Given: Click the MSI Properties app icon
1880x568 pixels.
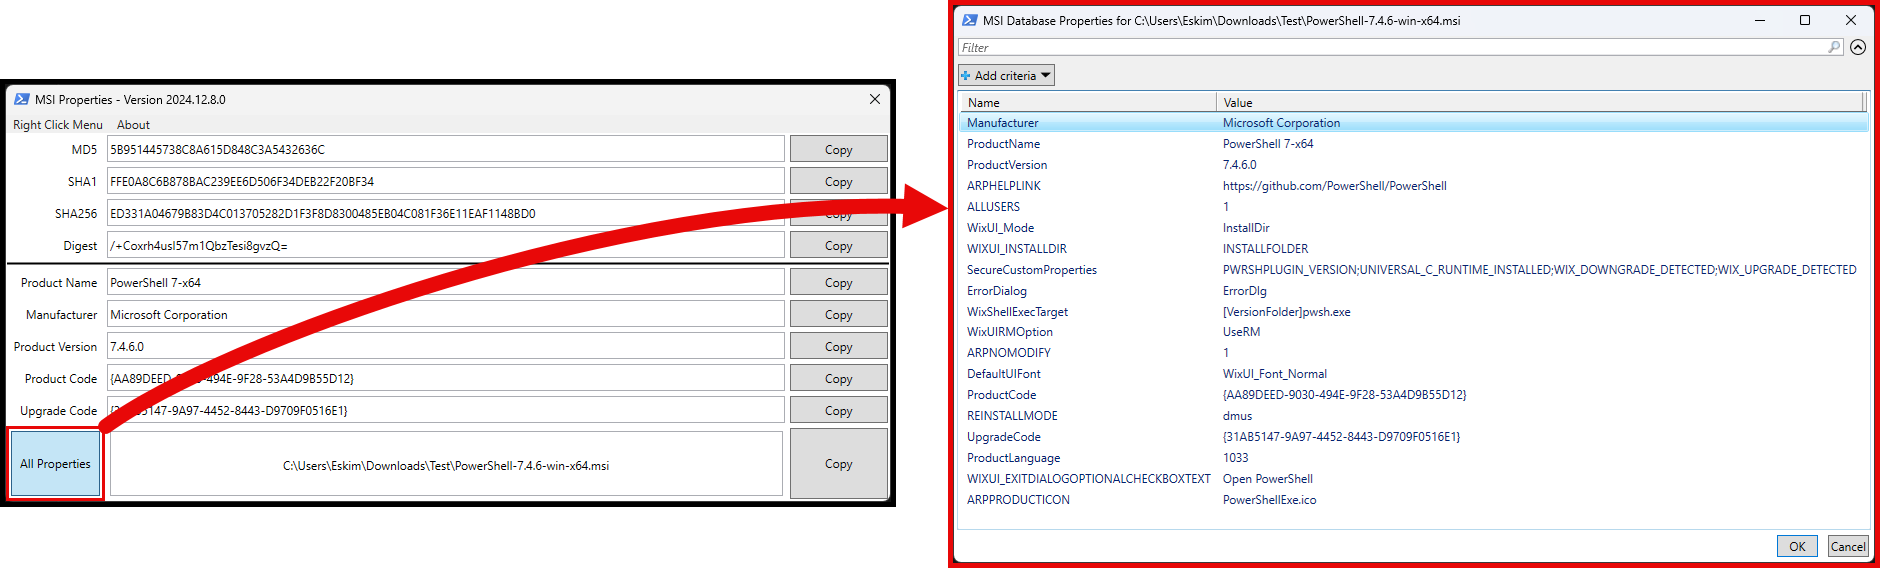Looking at the screenshot, I should 21,99.
